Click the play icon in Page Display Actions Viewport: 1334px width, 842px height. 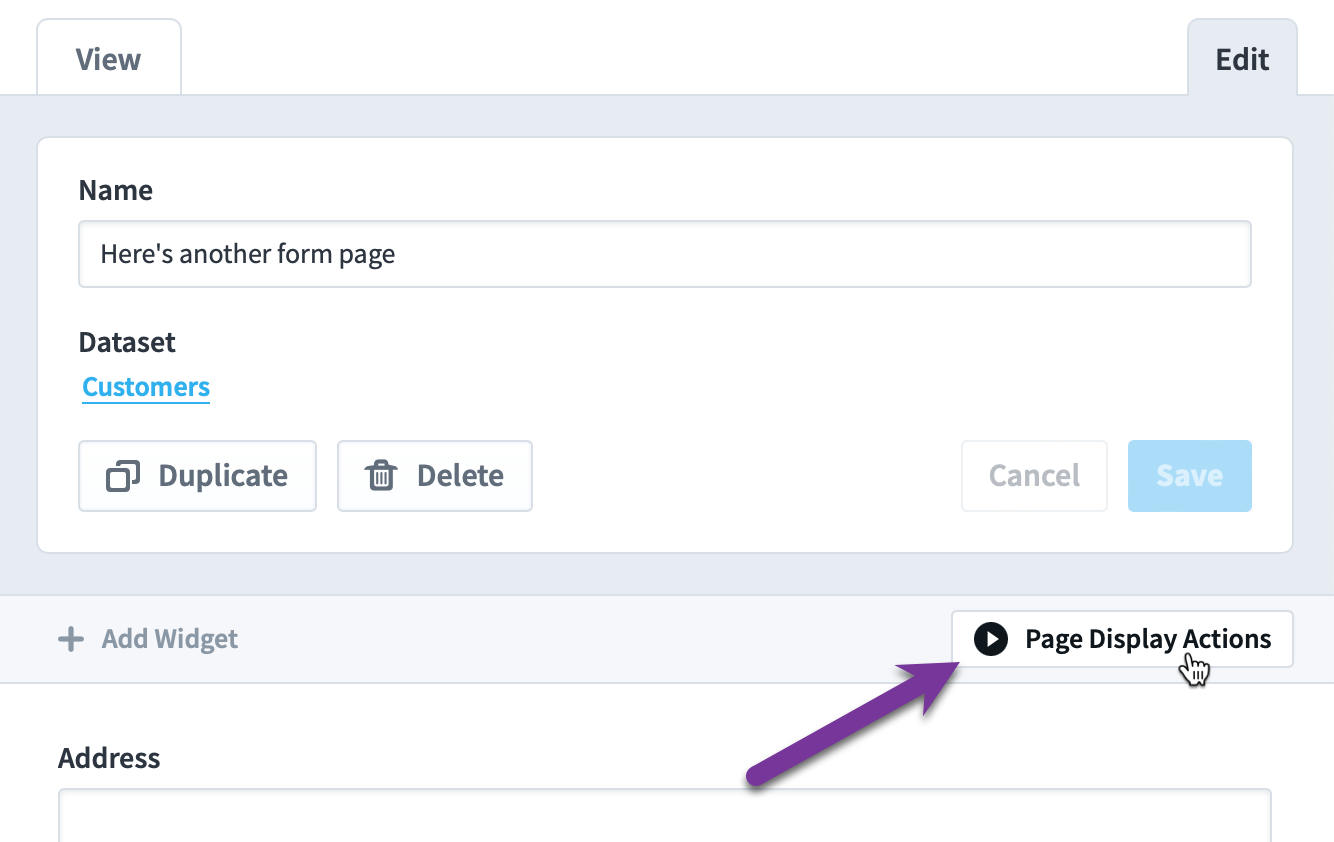tap(990, 639)
